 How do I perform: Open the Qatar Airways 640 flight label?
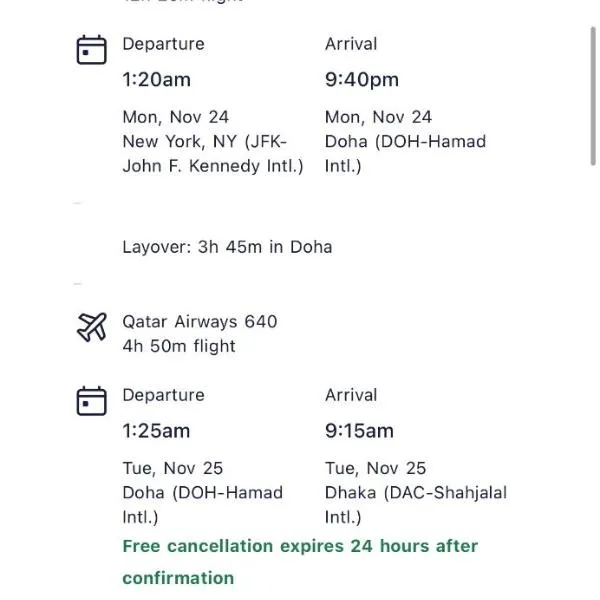[x=199, y=322]
